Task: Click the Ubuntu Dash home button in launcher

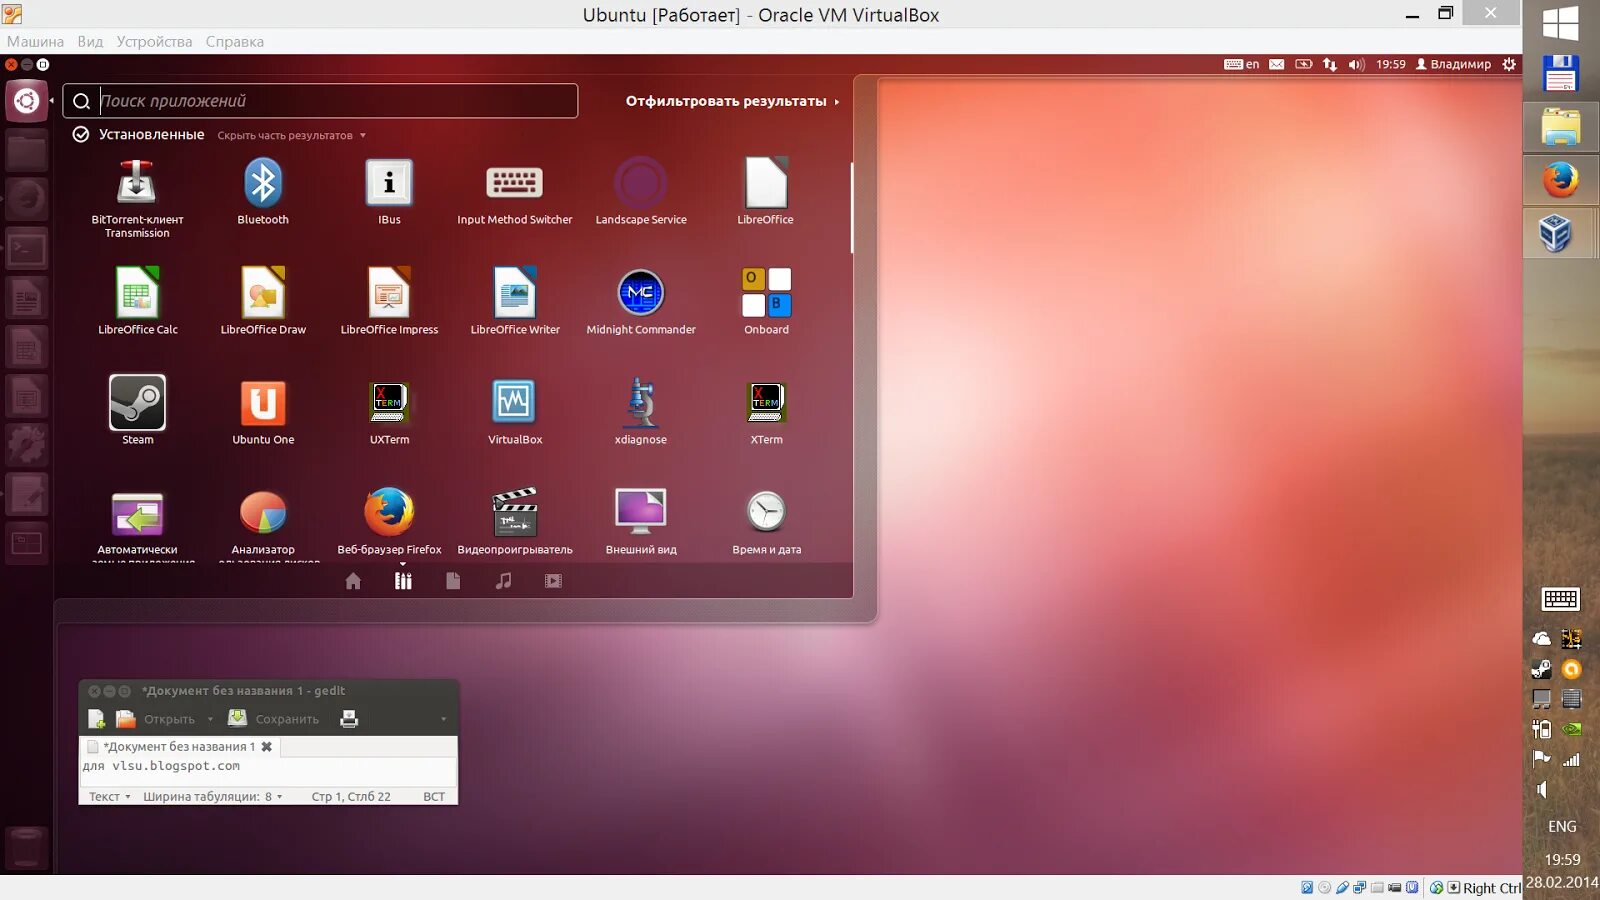Action: (x=26, y=101)
